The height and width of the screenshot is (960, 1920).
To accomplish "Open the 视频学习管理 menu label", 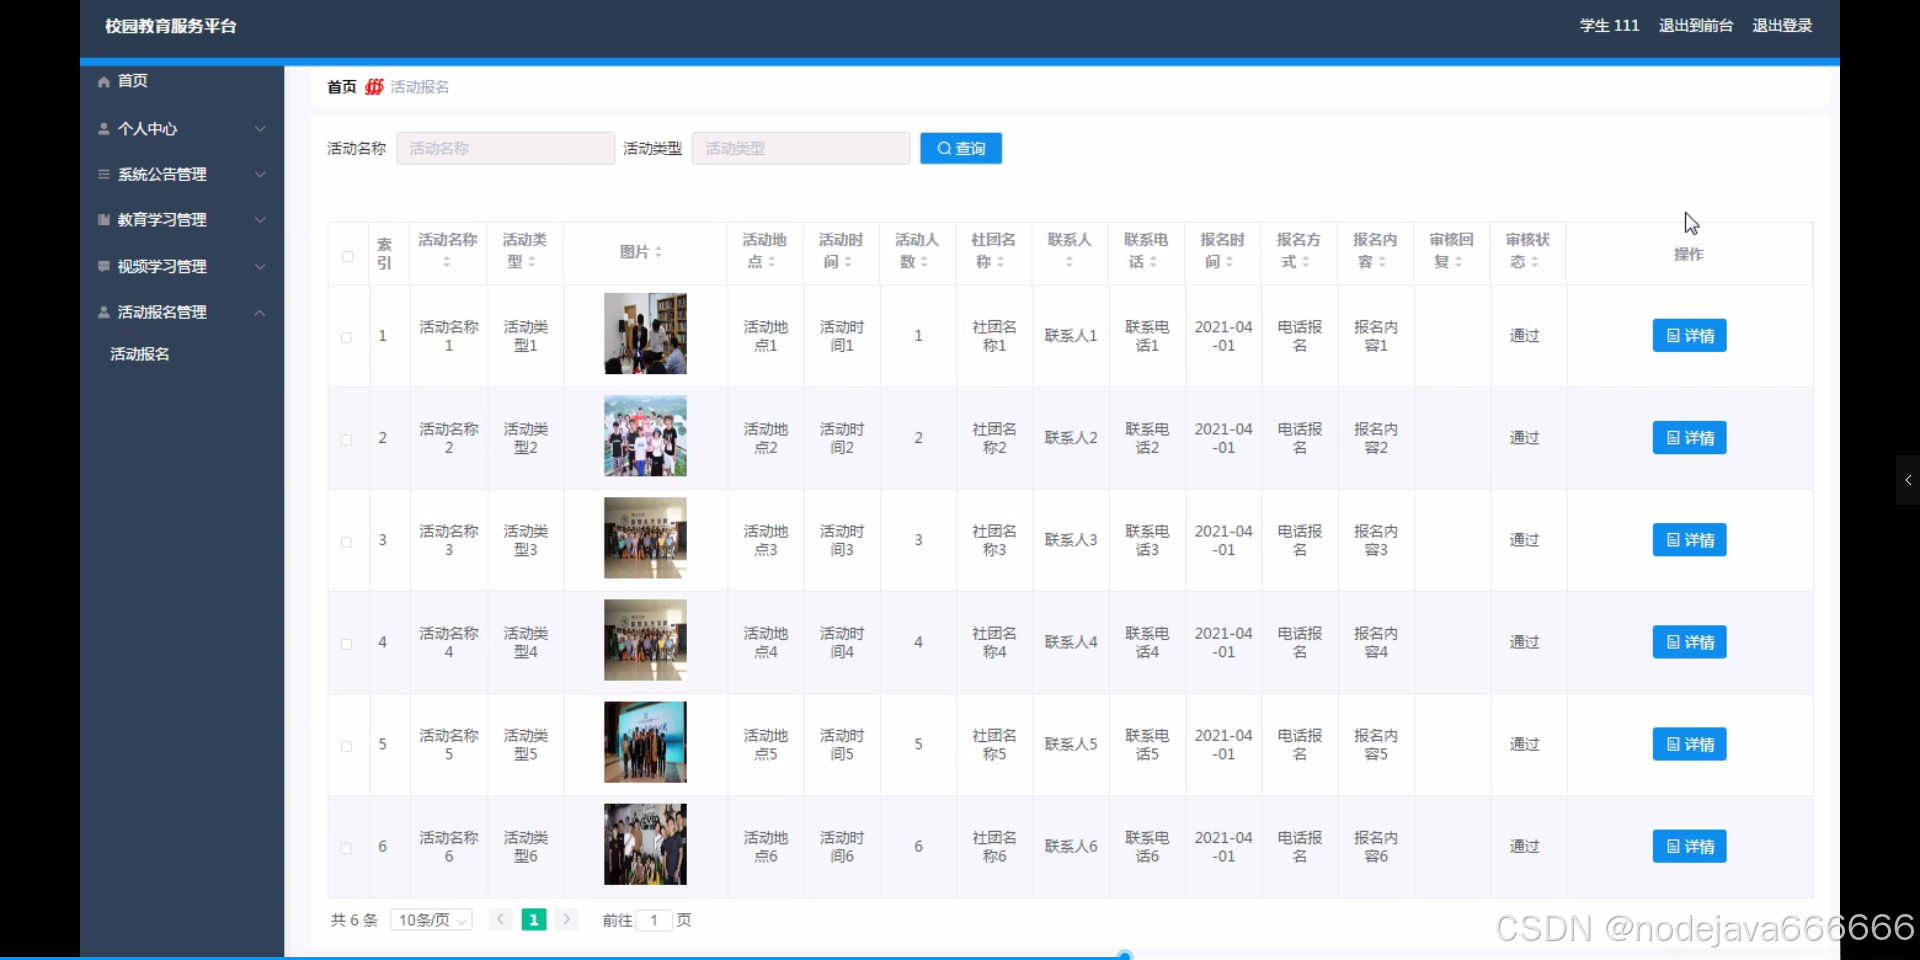I will tap(162, 266).
